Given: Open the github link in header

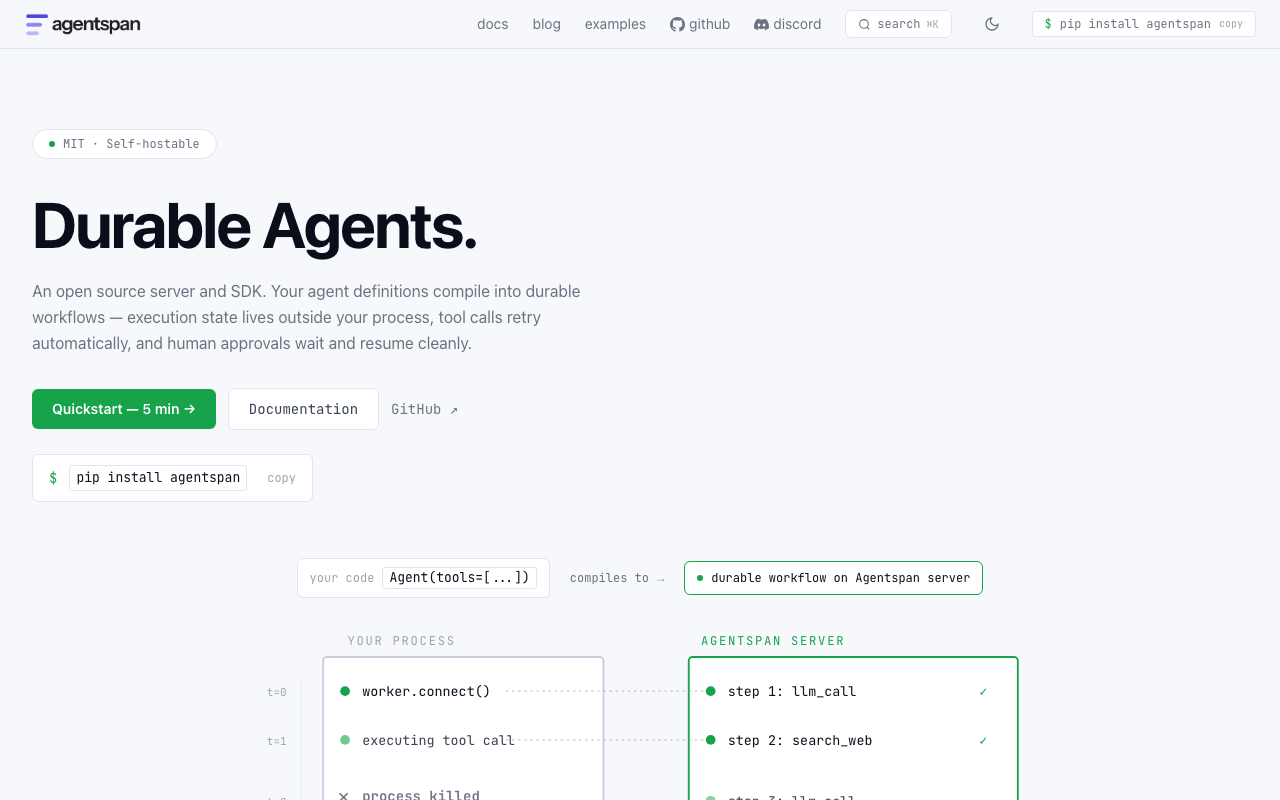Looking at the screenshot, I should click(x=700, y=24).
